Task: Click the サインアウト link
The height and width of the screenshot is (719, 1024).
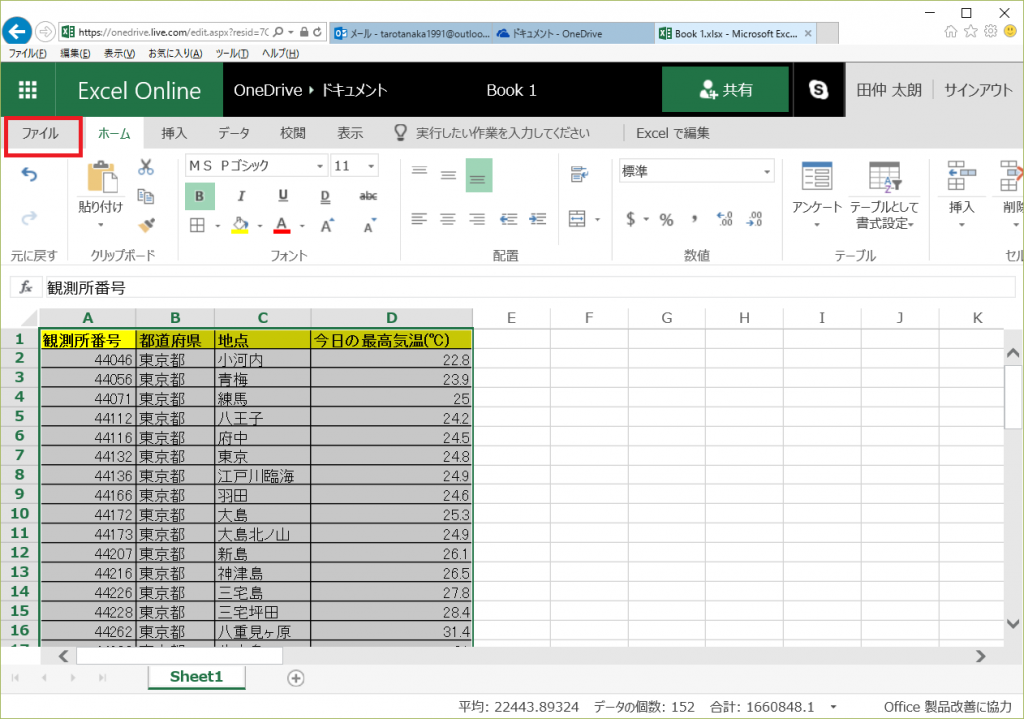Action: click(x=978, y=89)
